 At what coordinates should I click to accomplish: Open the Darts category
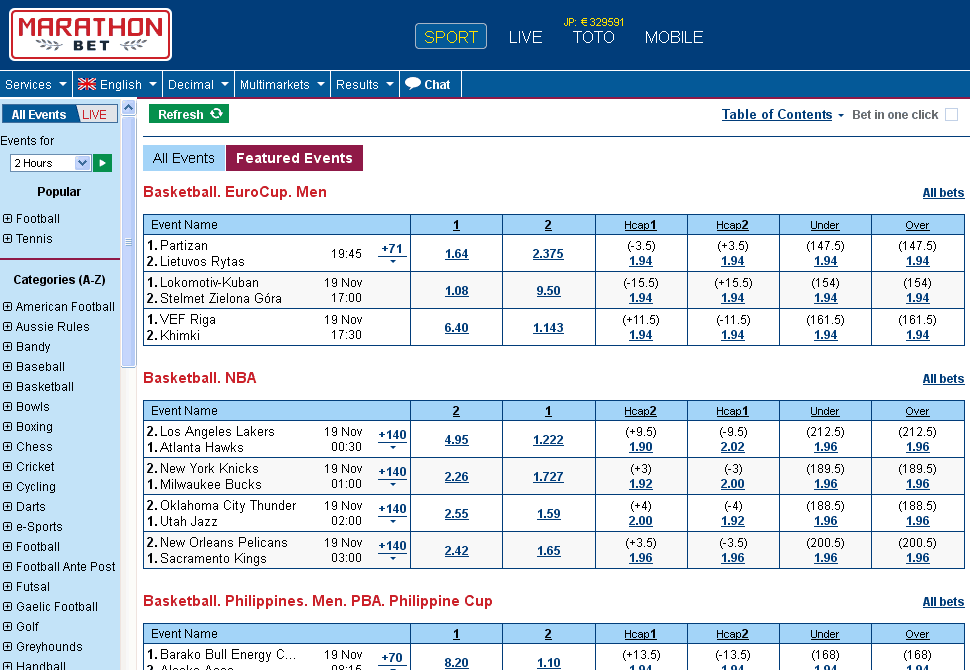(31, 507)
